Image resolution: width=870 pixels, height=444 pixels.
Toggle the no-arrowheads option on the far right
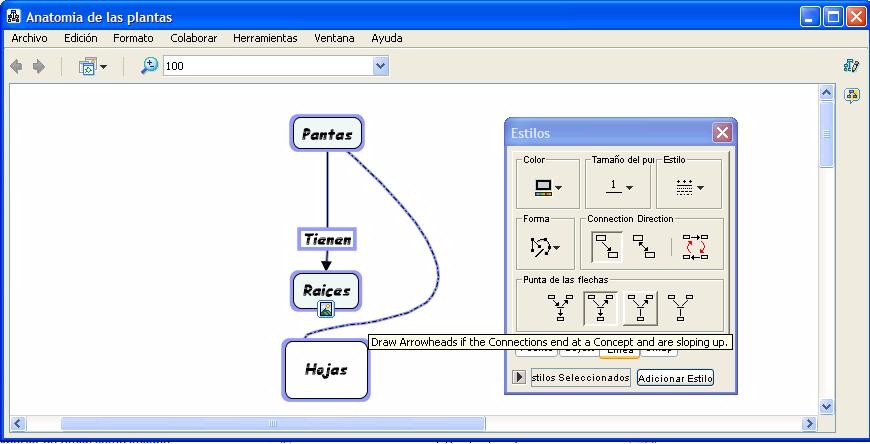click(x=680, y=306)
